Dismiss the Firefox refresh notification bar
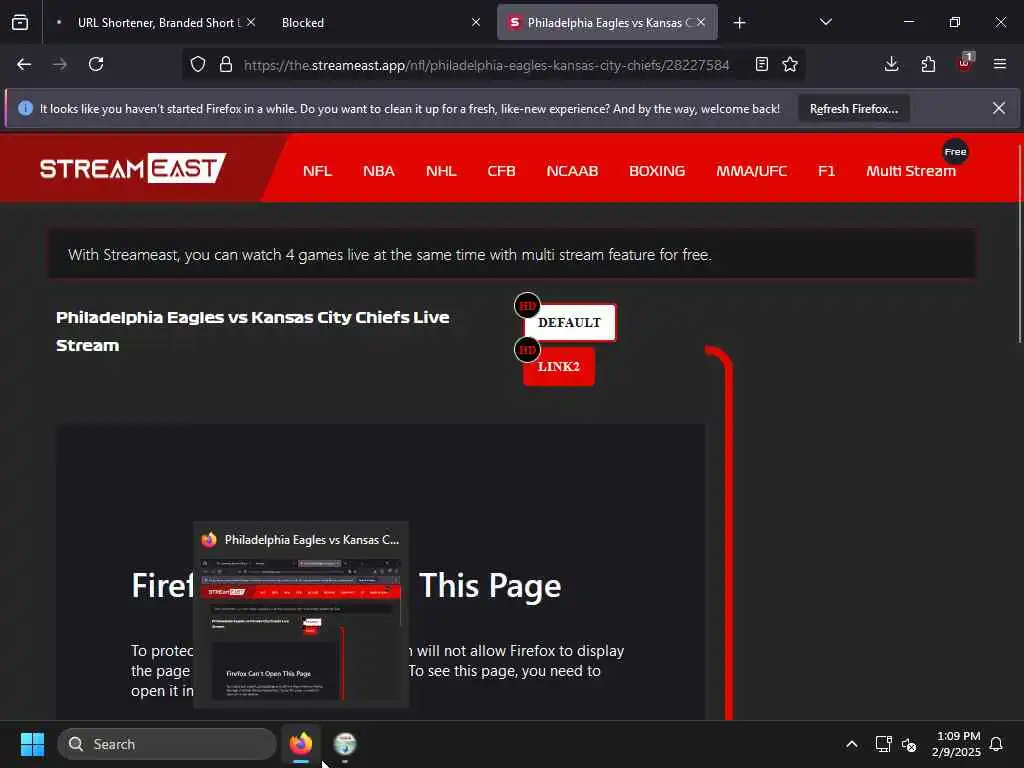 (999, 108)
